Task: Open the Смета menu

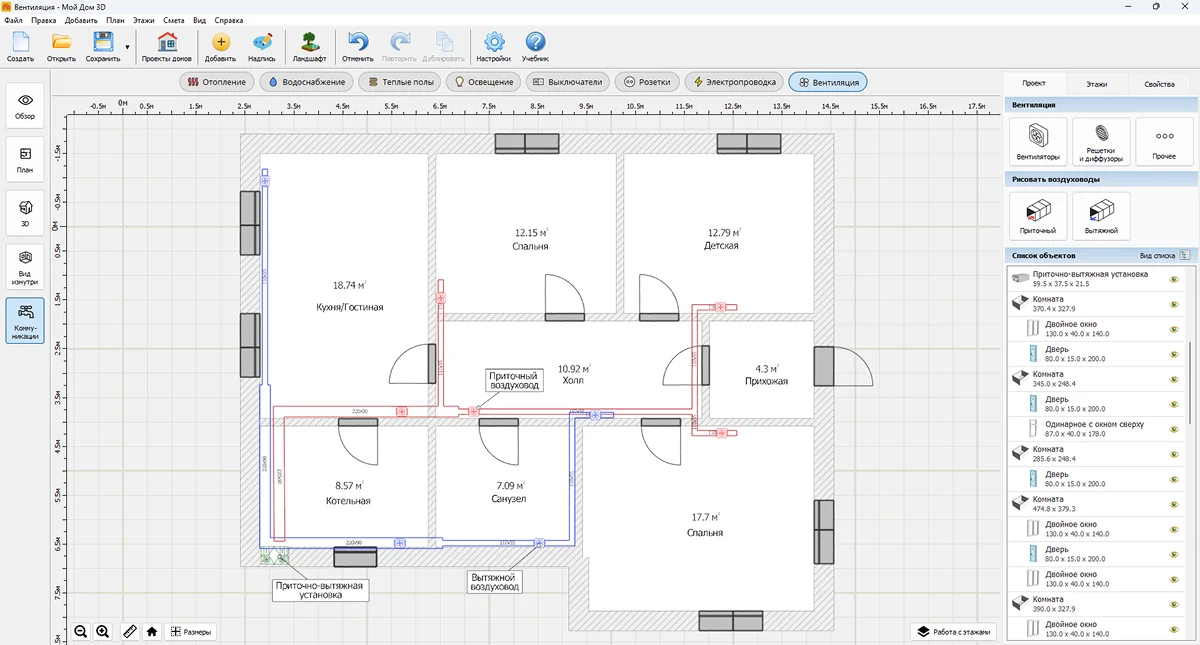Action: tap(175, 20)
